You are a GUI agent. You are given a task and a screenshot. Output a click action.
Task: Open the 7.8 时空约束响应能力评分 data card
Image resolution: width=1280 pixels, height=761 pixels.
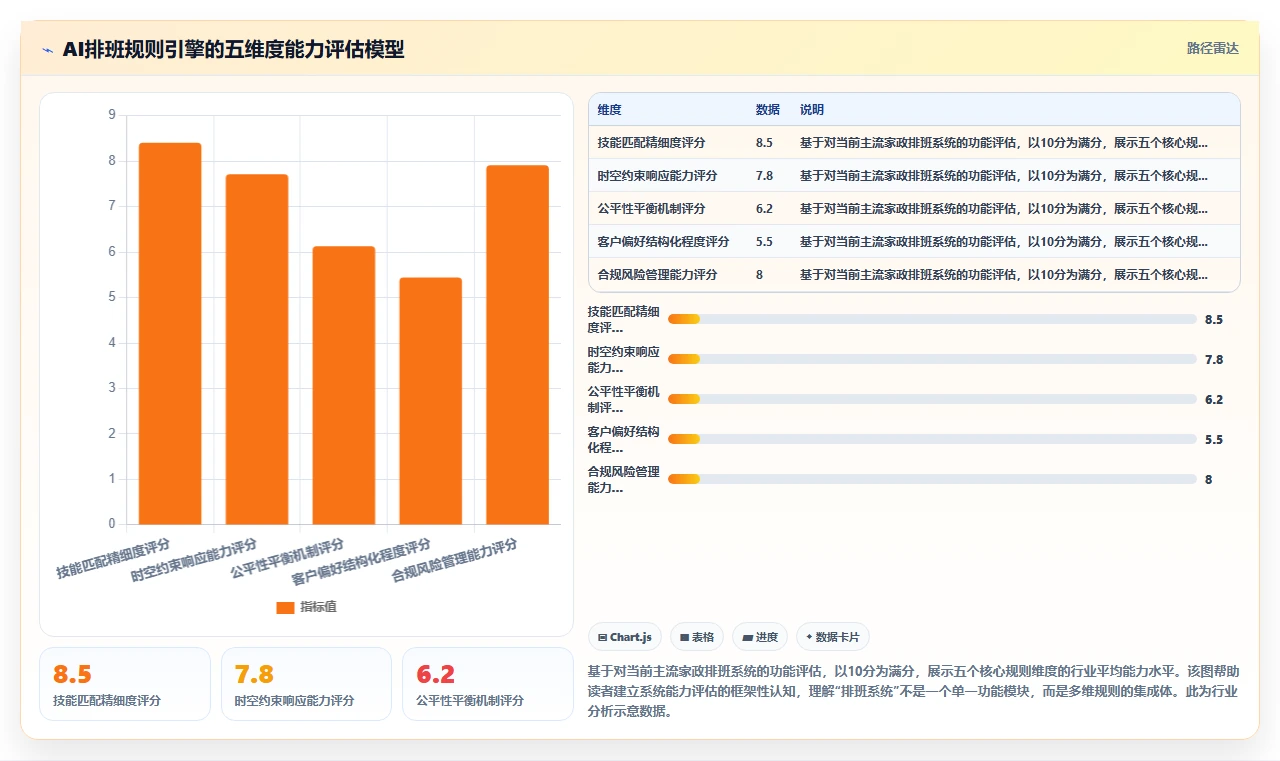point(306,684)
